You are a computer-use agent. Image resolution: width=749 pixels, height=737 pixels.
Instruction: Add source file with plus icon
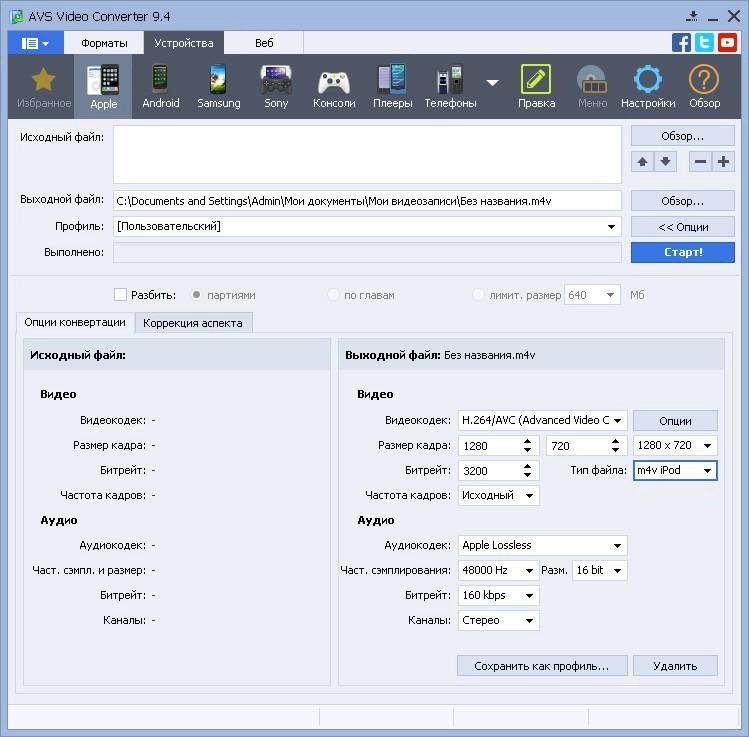[723, 162]
